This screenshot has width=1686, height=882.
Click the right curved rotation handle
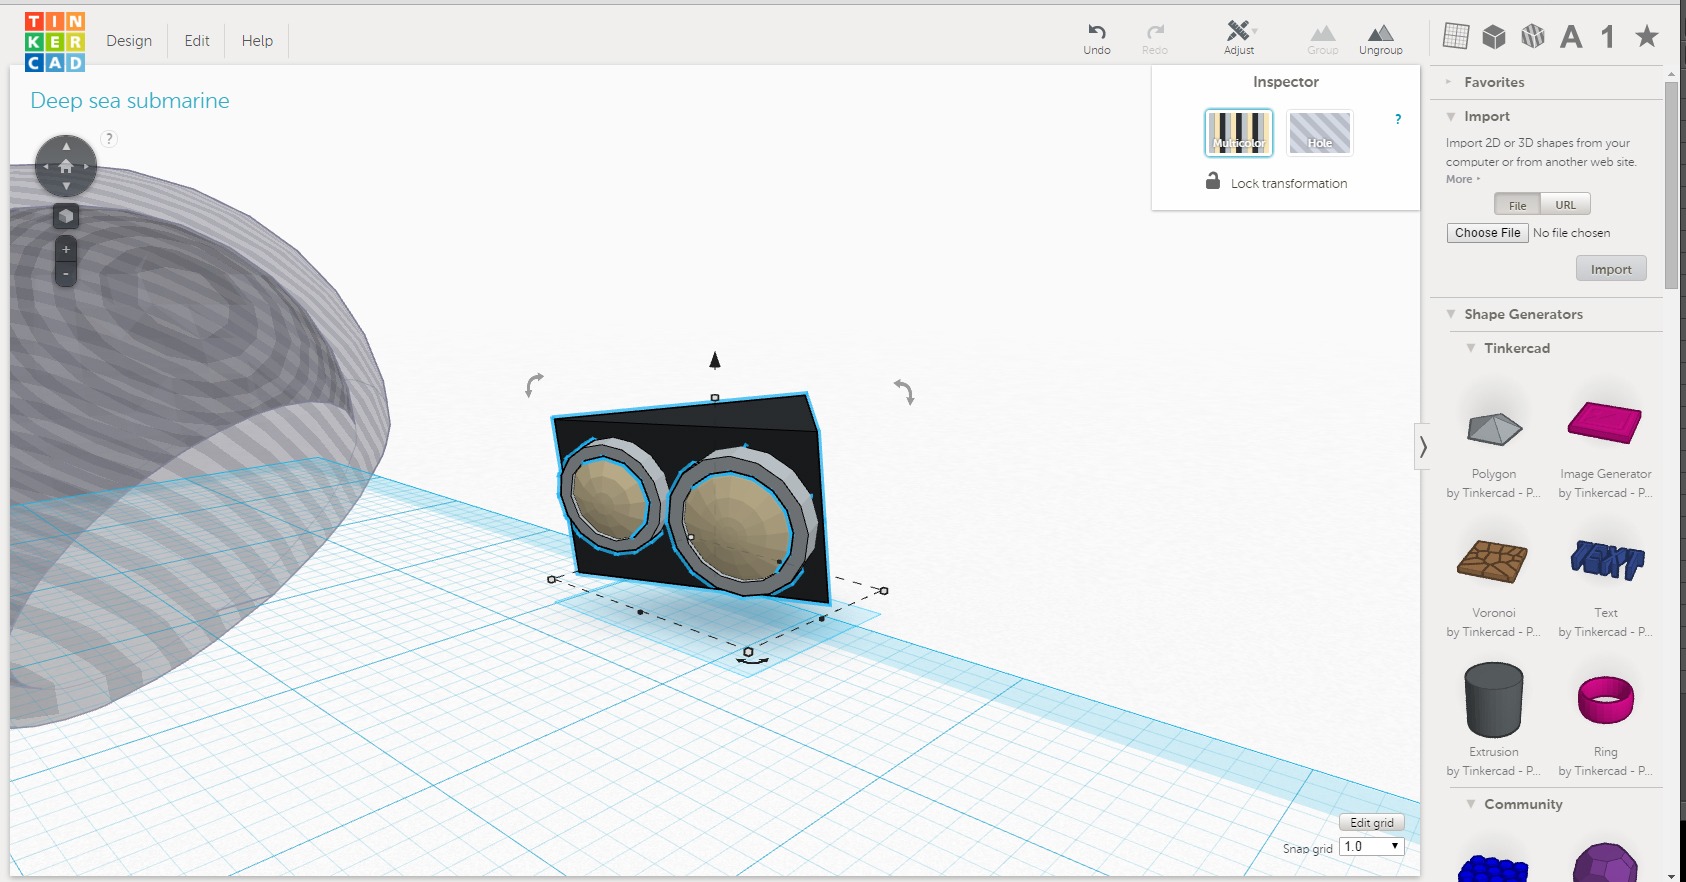(904, 391)
